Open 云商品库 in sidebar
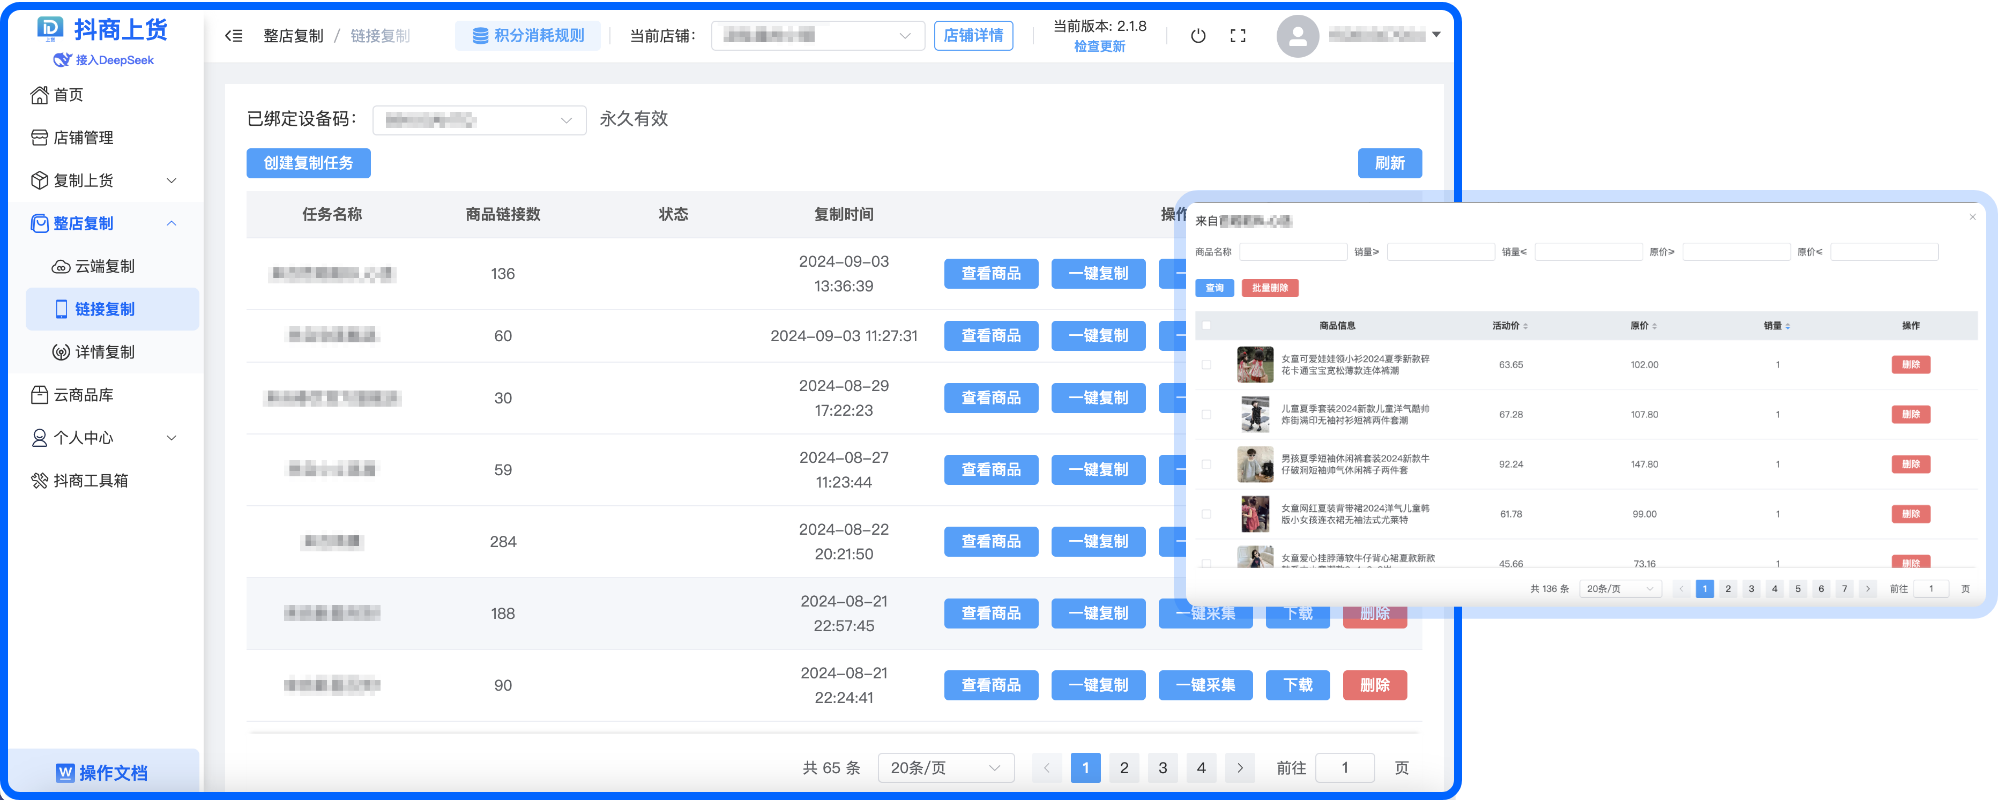Image resolution: width=2000 pixels, height=800 pixels. pos(83,395)
